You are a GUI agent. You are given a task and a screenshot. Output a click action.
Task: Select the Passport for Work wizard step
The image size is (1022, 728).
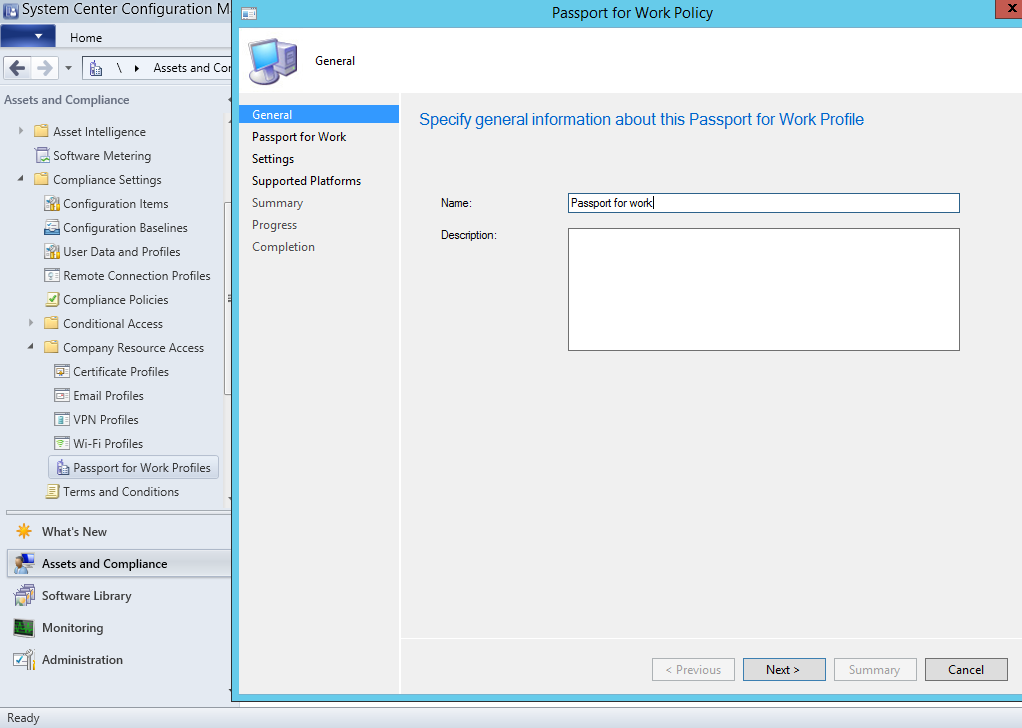click(x=299, y=136)
